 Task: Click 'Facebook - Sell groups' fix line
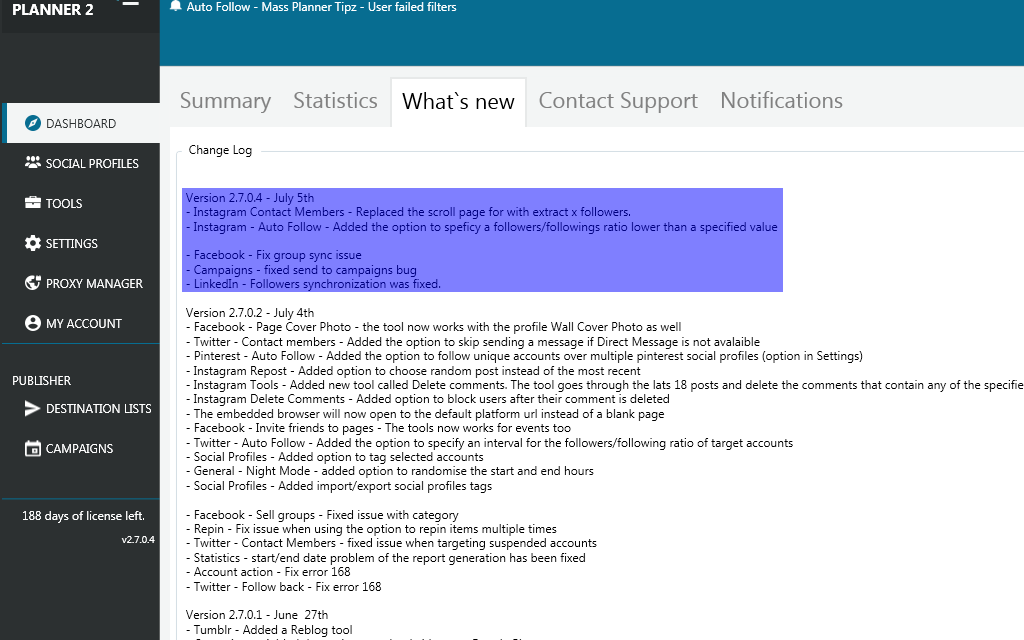[322, 515]
